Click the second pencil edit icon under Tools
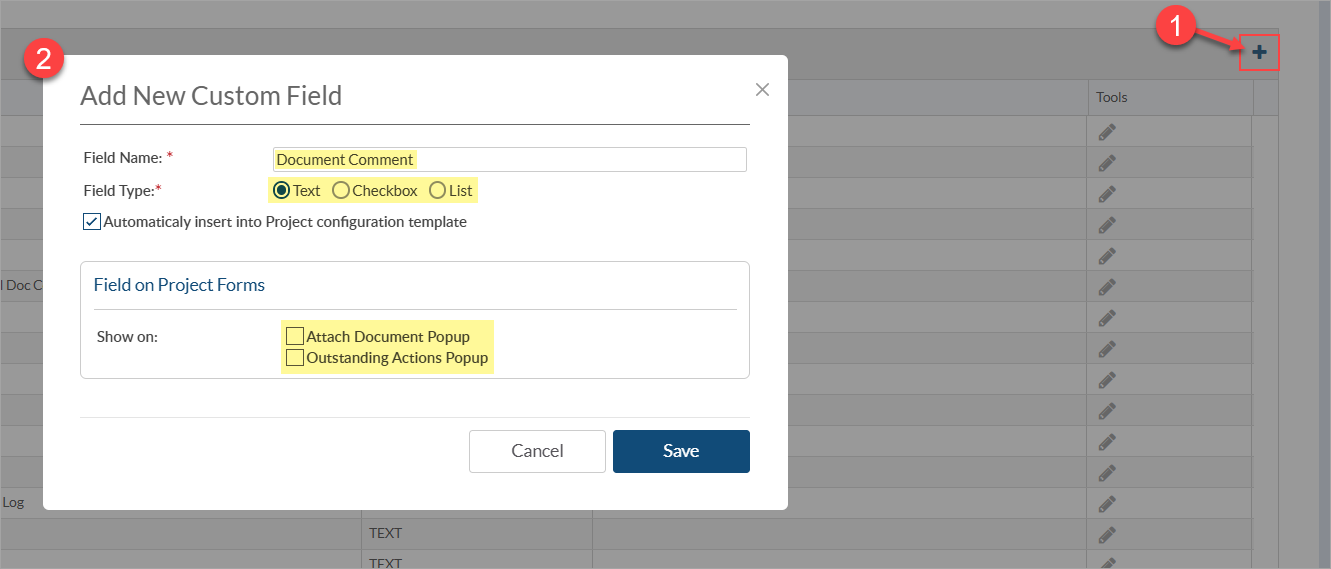Image resolution: width=1331 pixels, height=569 pixels. pos(1106,163)
